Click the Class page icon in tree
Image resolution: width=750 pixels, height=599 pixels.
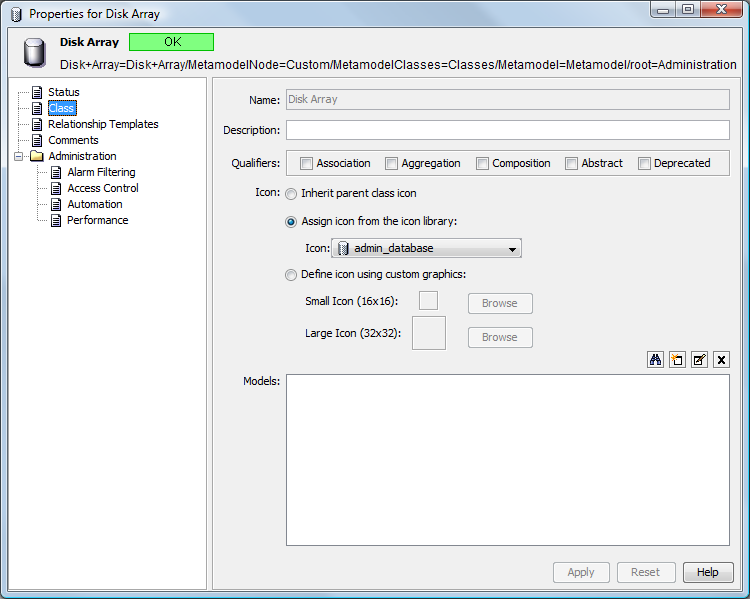[x=37, y=108]
